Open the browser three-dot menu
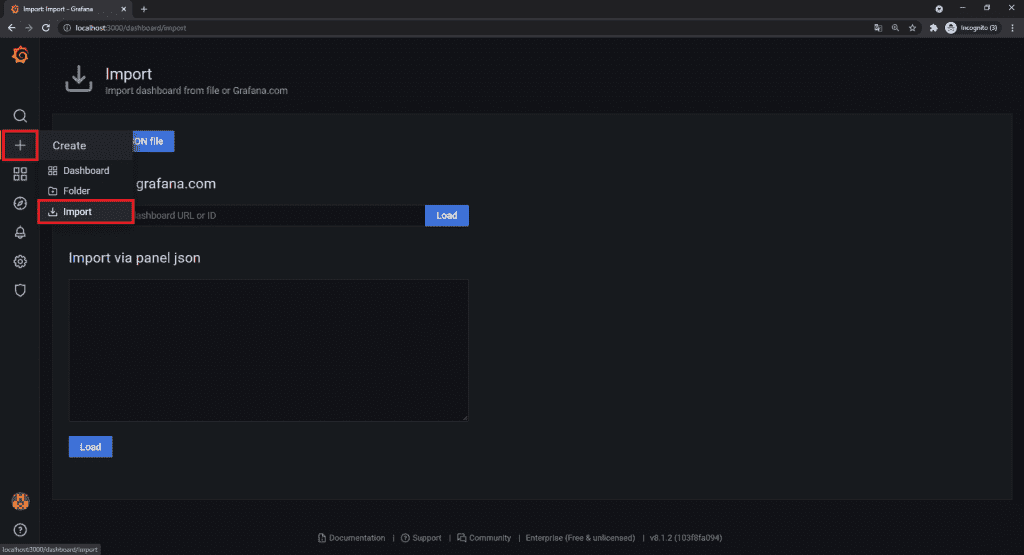 tap(1012, 27)
